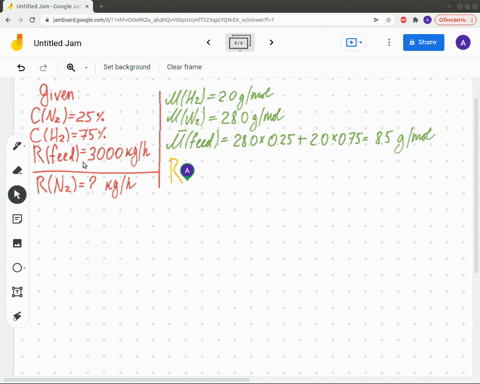The image size is (480, 384).
Task: Open the browser profile avatar icon
Action: coord(427,20)
